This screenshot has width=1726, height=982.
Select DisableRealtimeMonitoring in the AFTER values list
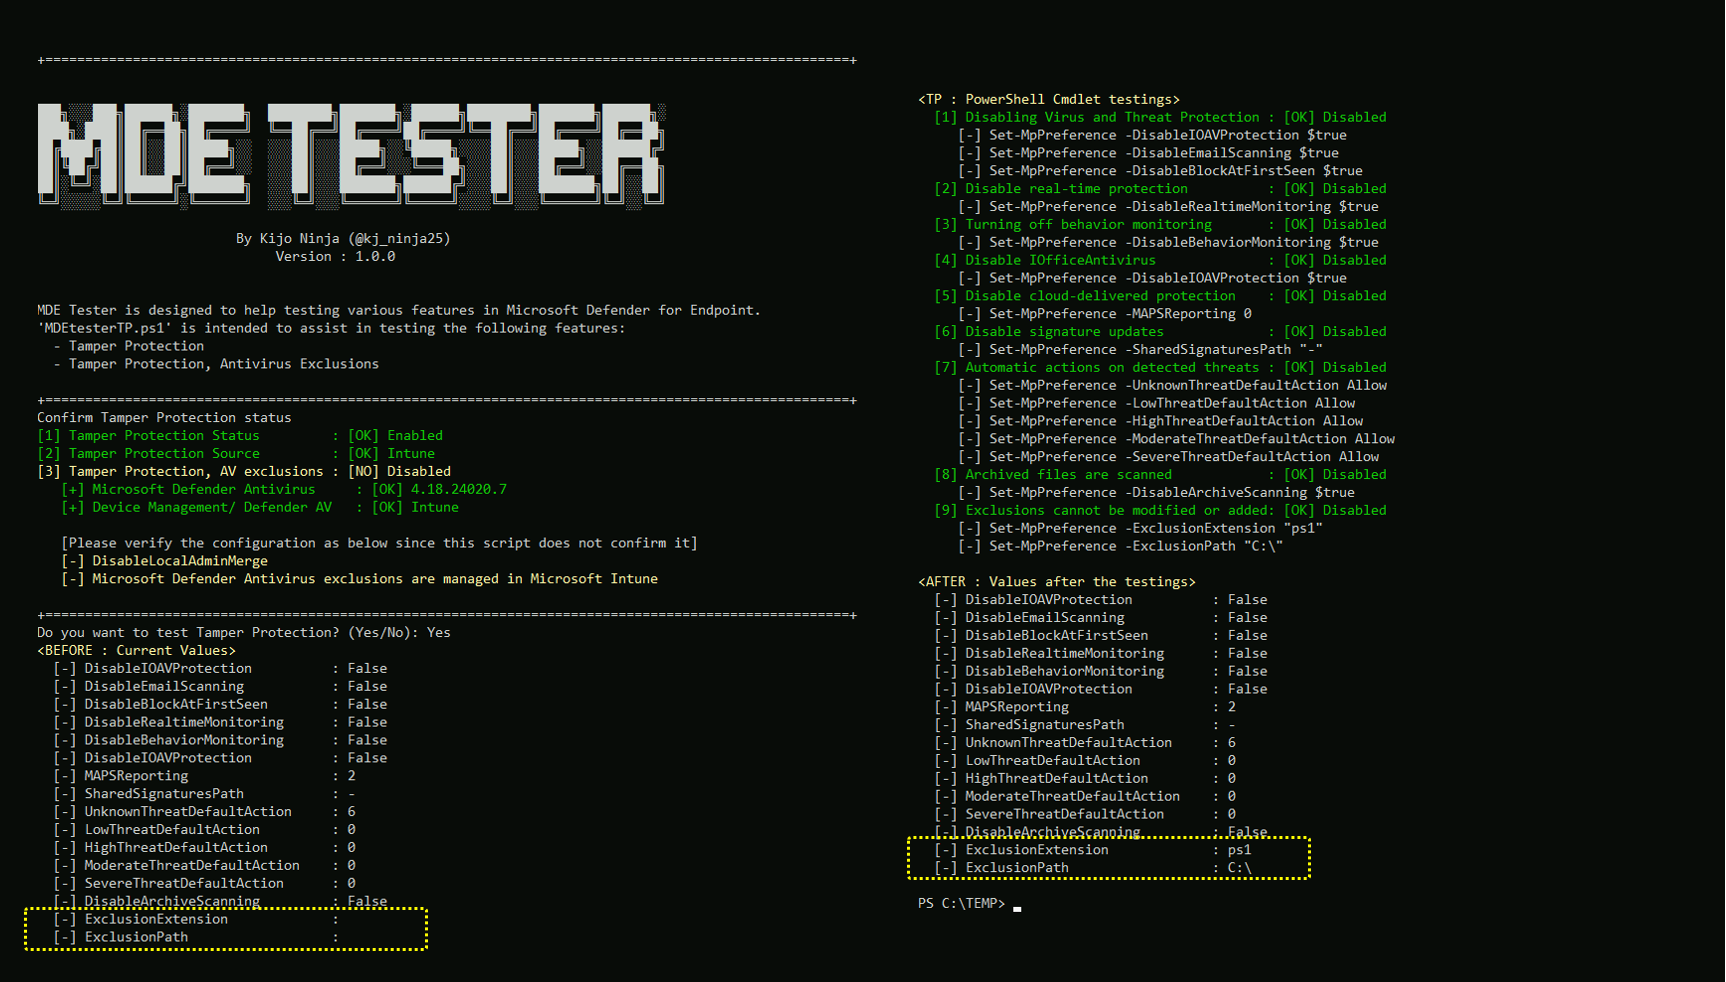pyautogui.click(x=1100, y=654)
